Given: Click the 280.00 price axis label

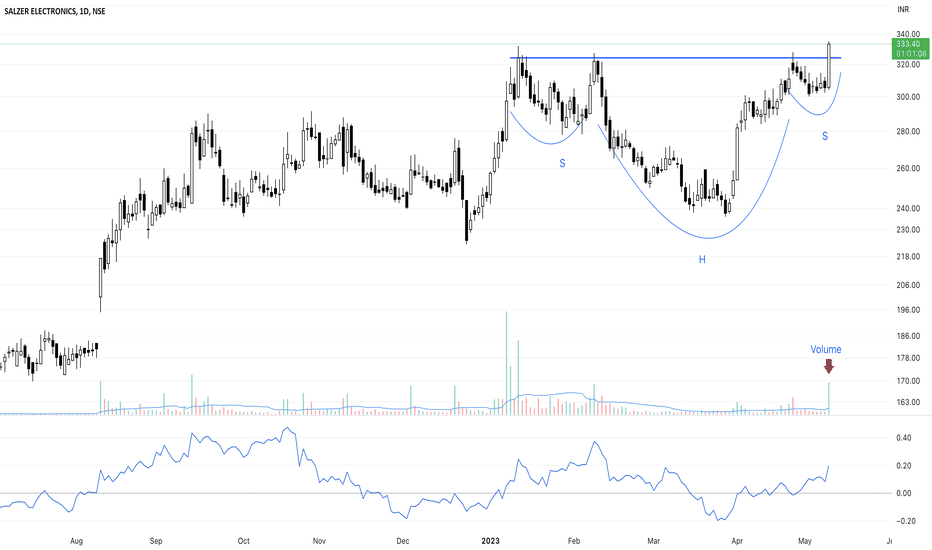Looking at the screenshot, I should tap(908, 131).
